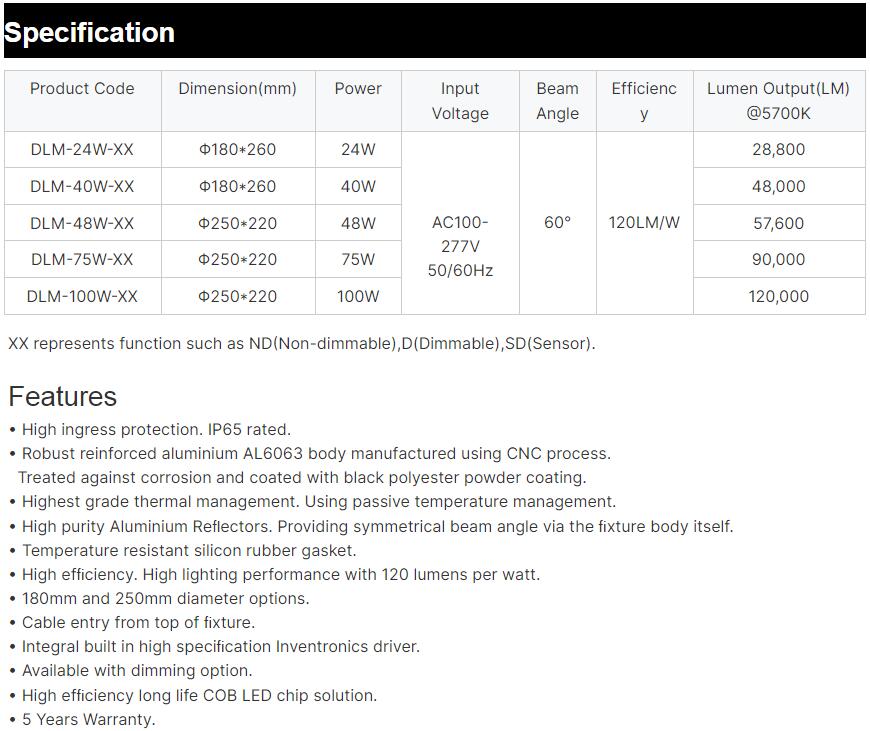Click the 120,000 lumen output value

pyautogui.click(x=778, y=297)
